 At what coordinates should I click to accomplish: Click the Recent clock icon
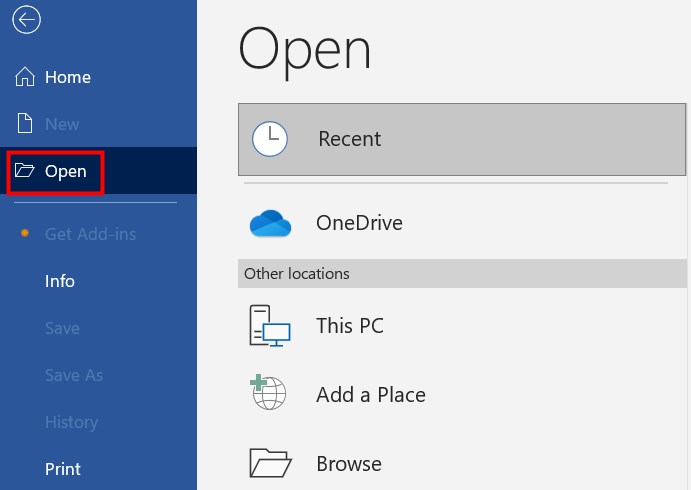[270, 139]
